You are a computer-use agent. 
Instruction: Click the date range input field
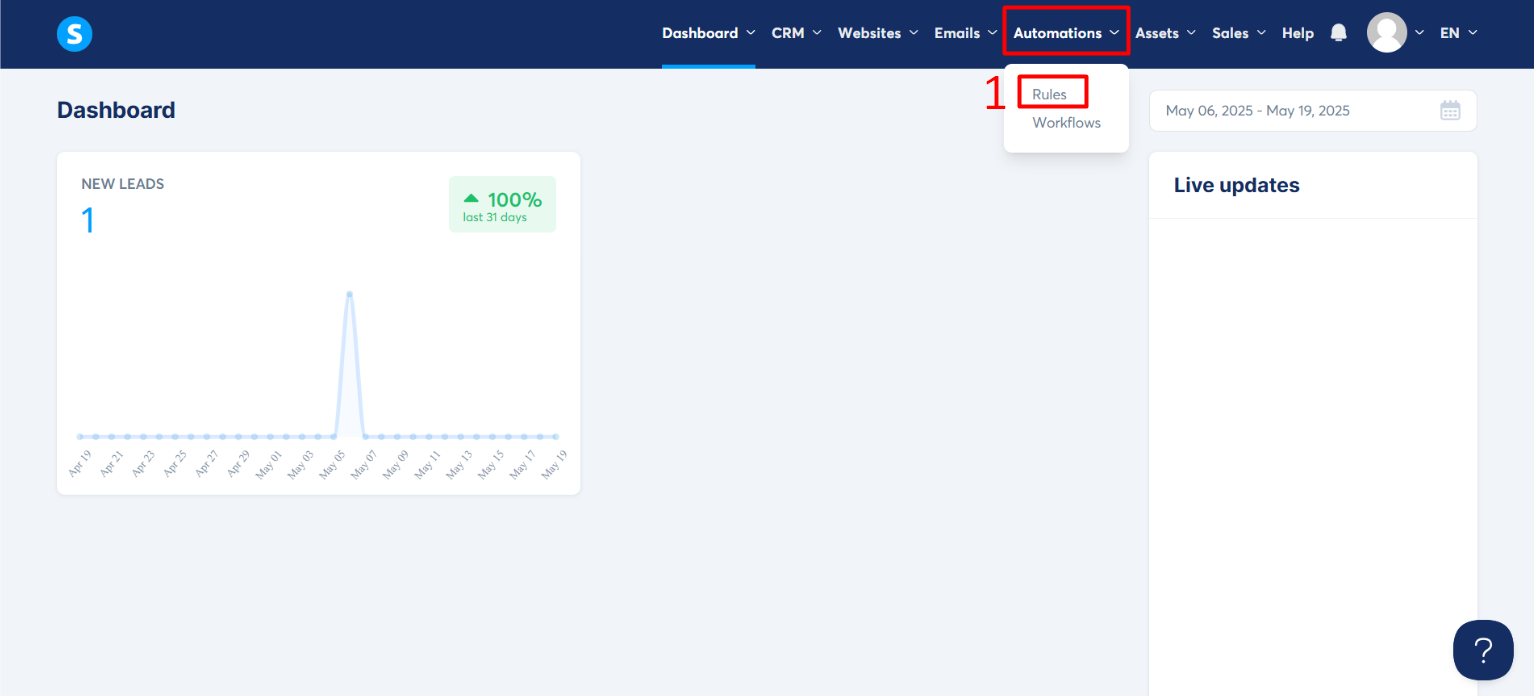1313,111
